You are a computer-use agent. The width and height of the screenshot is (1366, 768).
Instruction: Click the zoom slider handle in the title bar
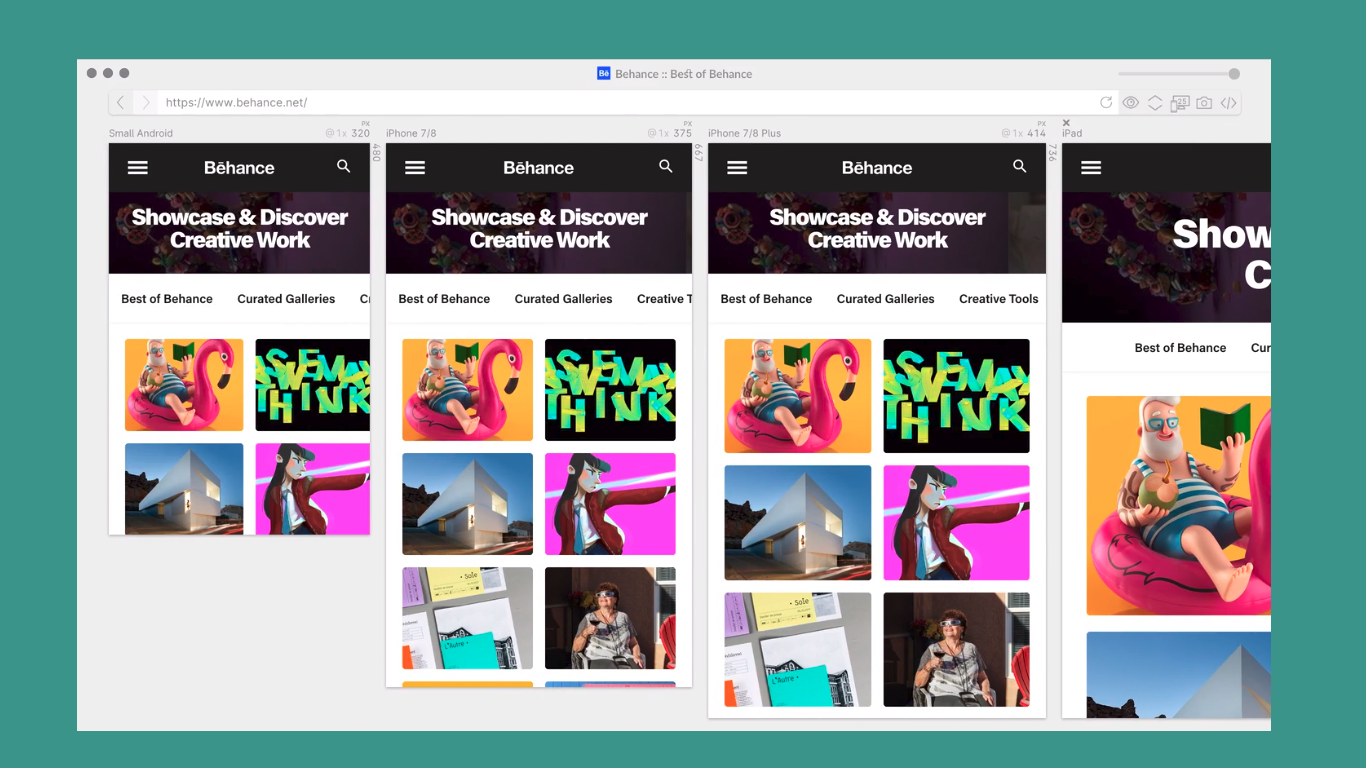point(1234,74)
